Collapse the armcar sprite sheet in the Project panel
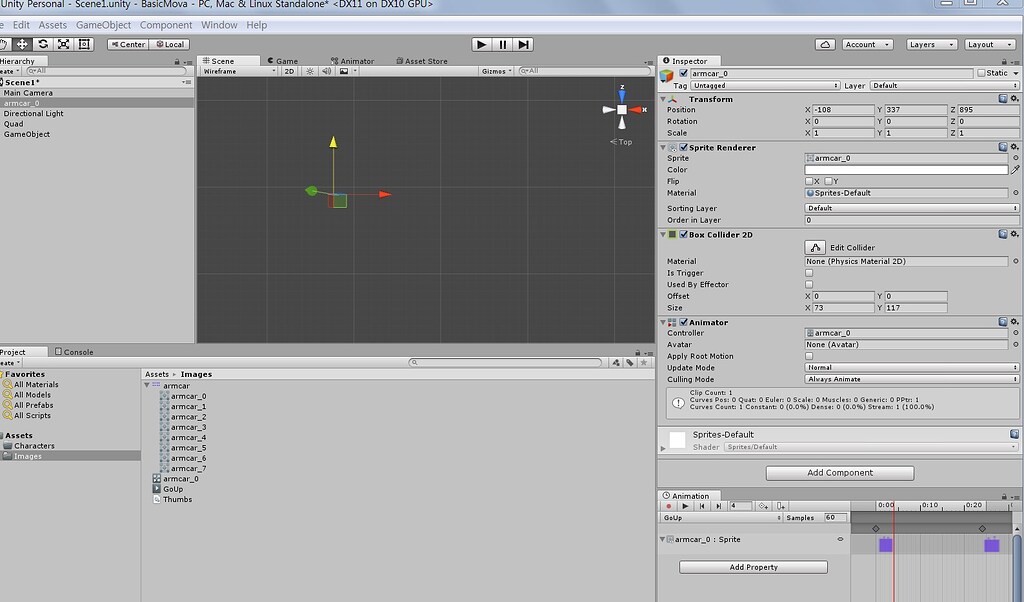Viewport: 1024px width, 602px height. pyautogui.click(x=147, y=385)
